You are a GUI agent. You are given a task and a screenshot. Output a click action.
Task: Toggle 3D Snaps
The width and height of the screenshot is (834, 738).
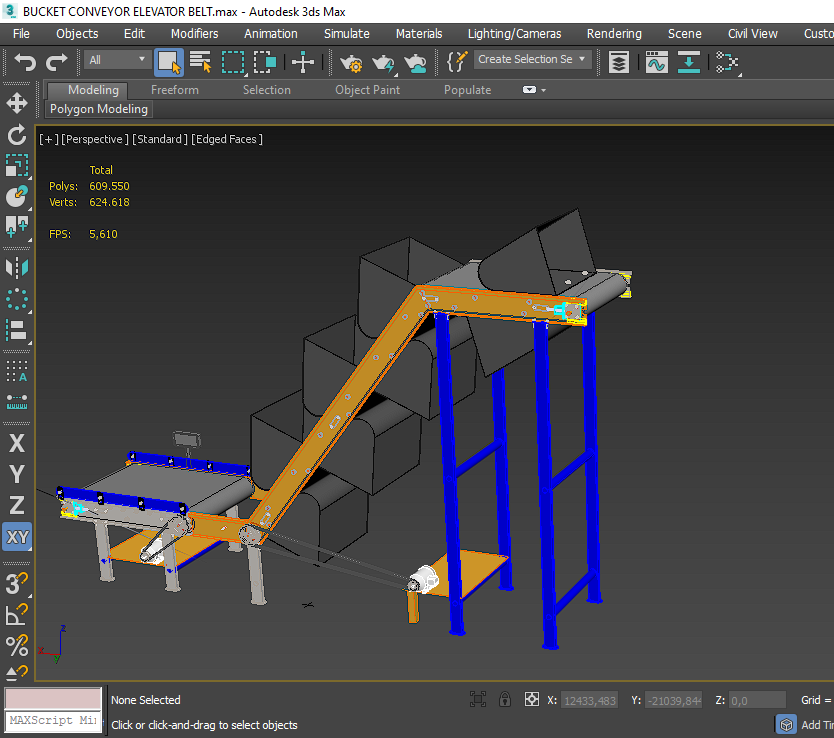pyautogui.click(x=16, y=583)
